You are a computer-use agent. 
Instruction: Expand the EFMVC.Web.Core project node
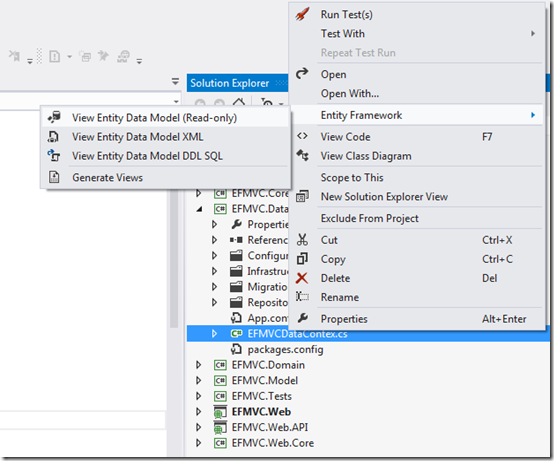199,443
